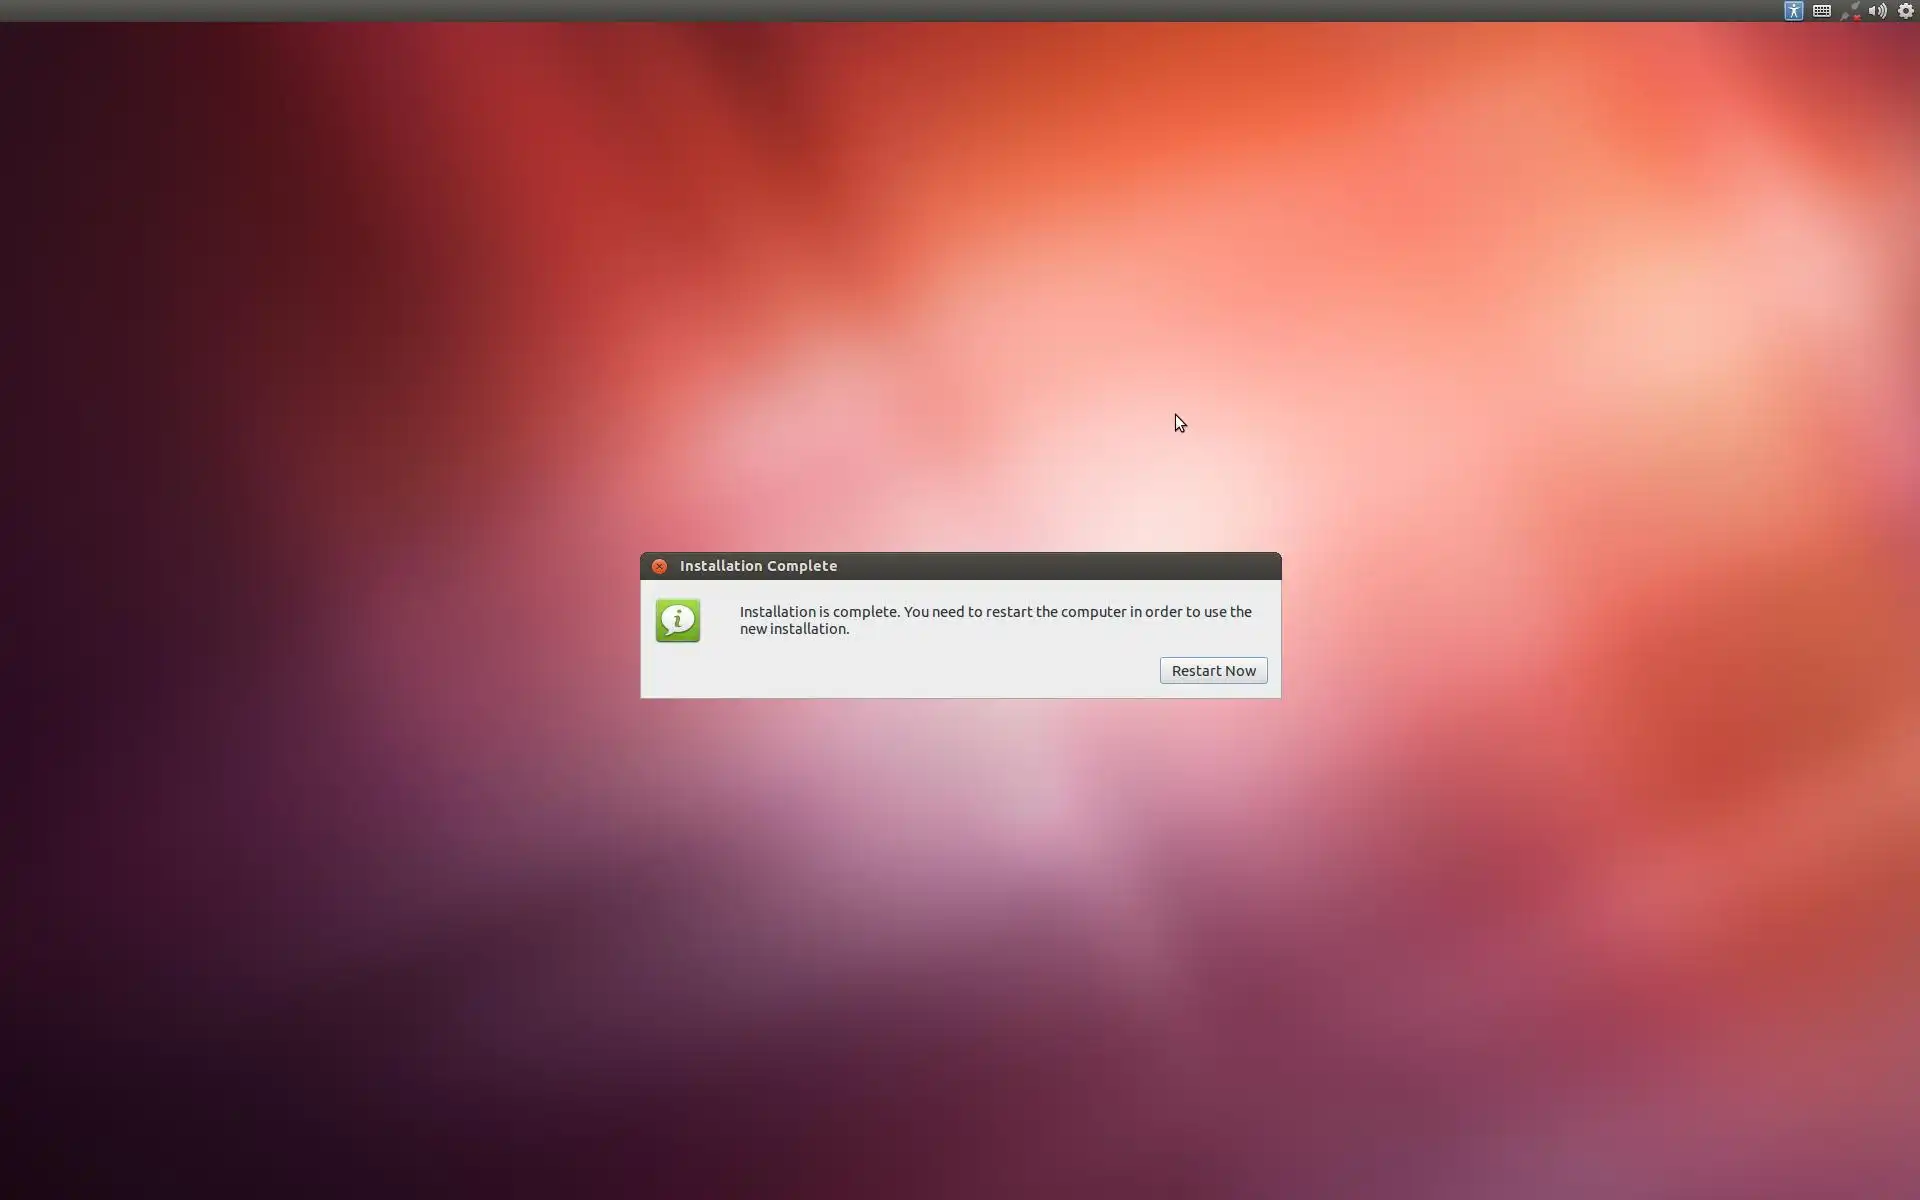Image resolution: width=1920 pixels, height=1200 pixels.
Task: Expand the session power options menu
Action: (x=1905, y=11)
